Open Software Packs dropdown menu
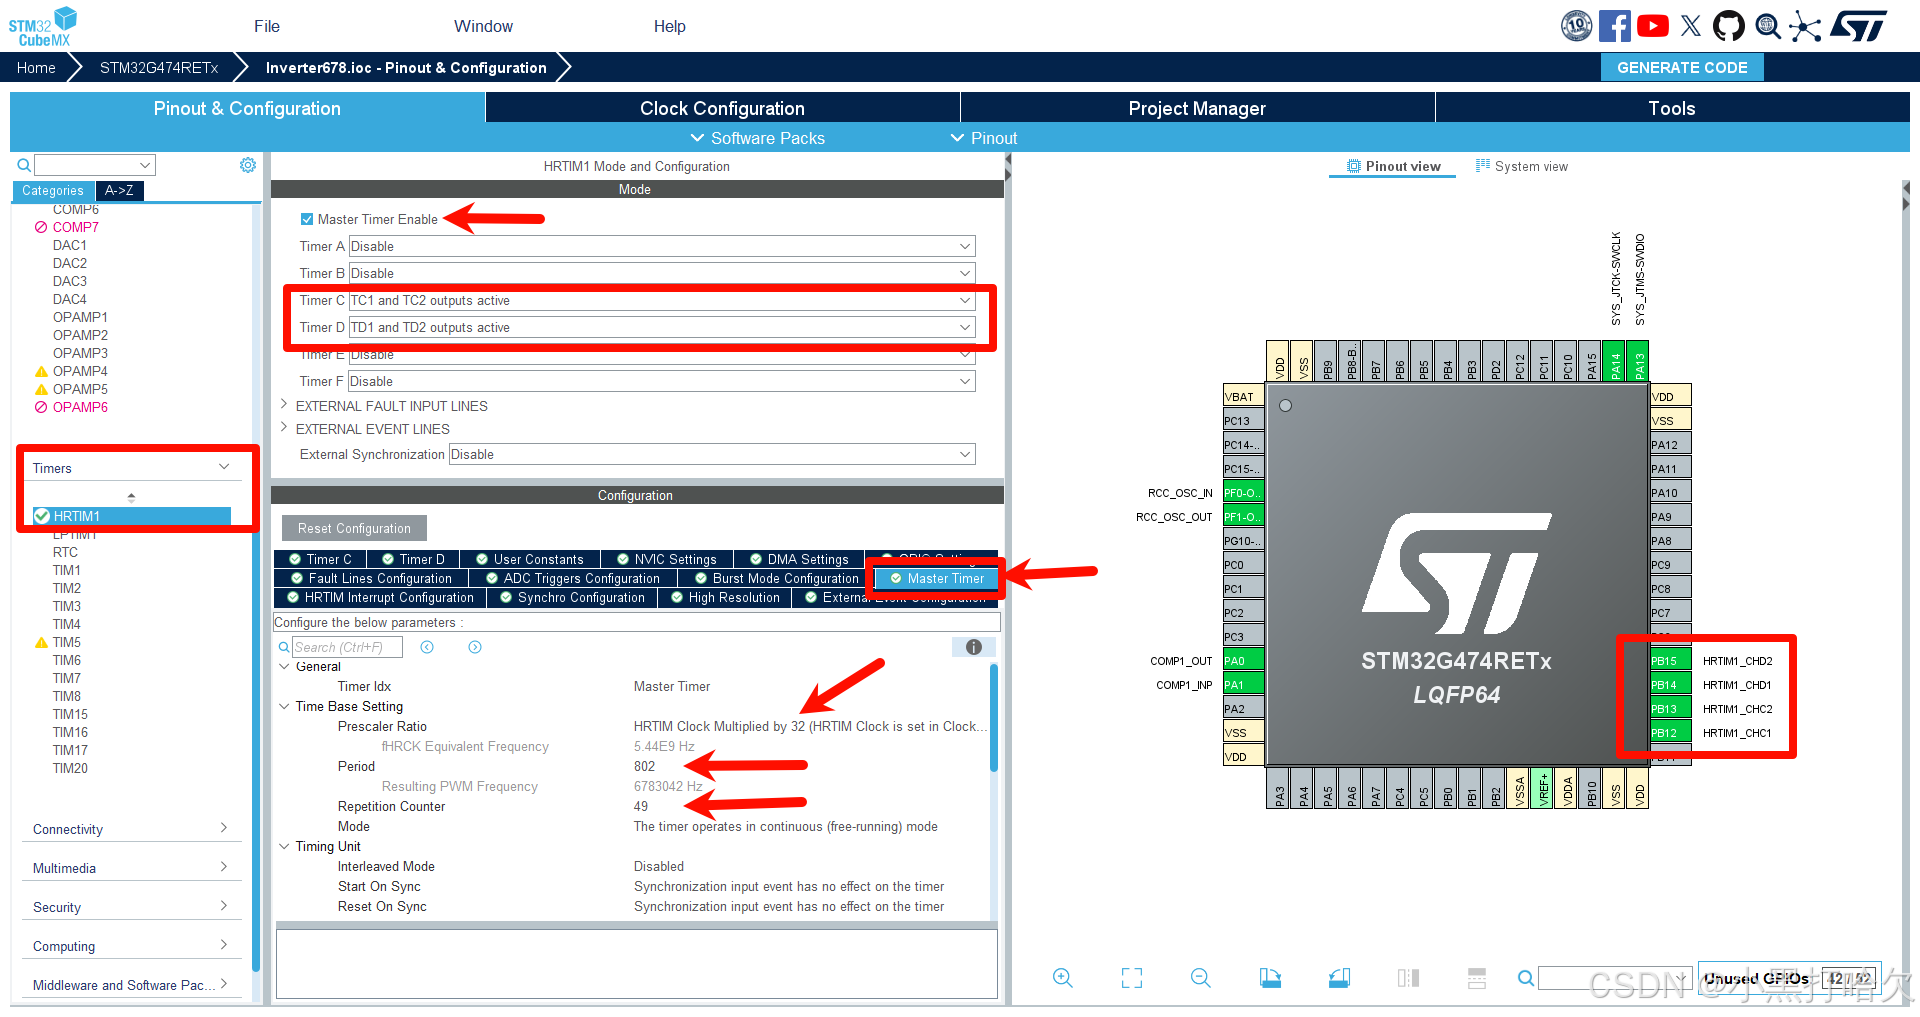The image size is (1920, 1017). 757,138
